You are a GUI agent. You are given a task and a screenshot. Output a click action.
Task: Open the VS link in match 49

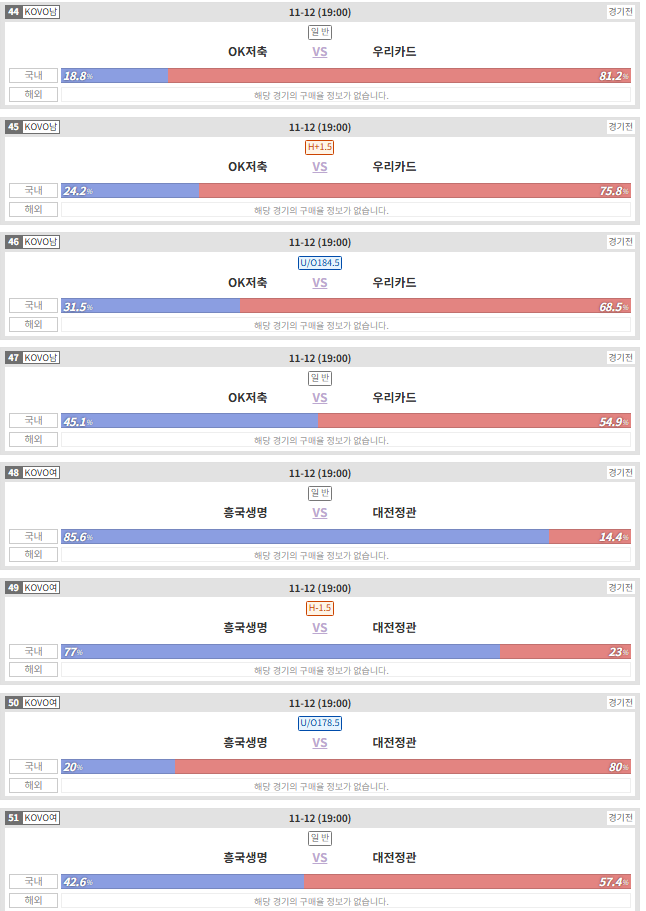point(320,628)
